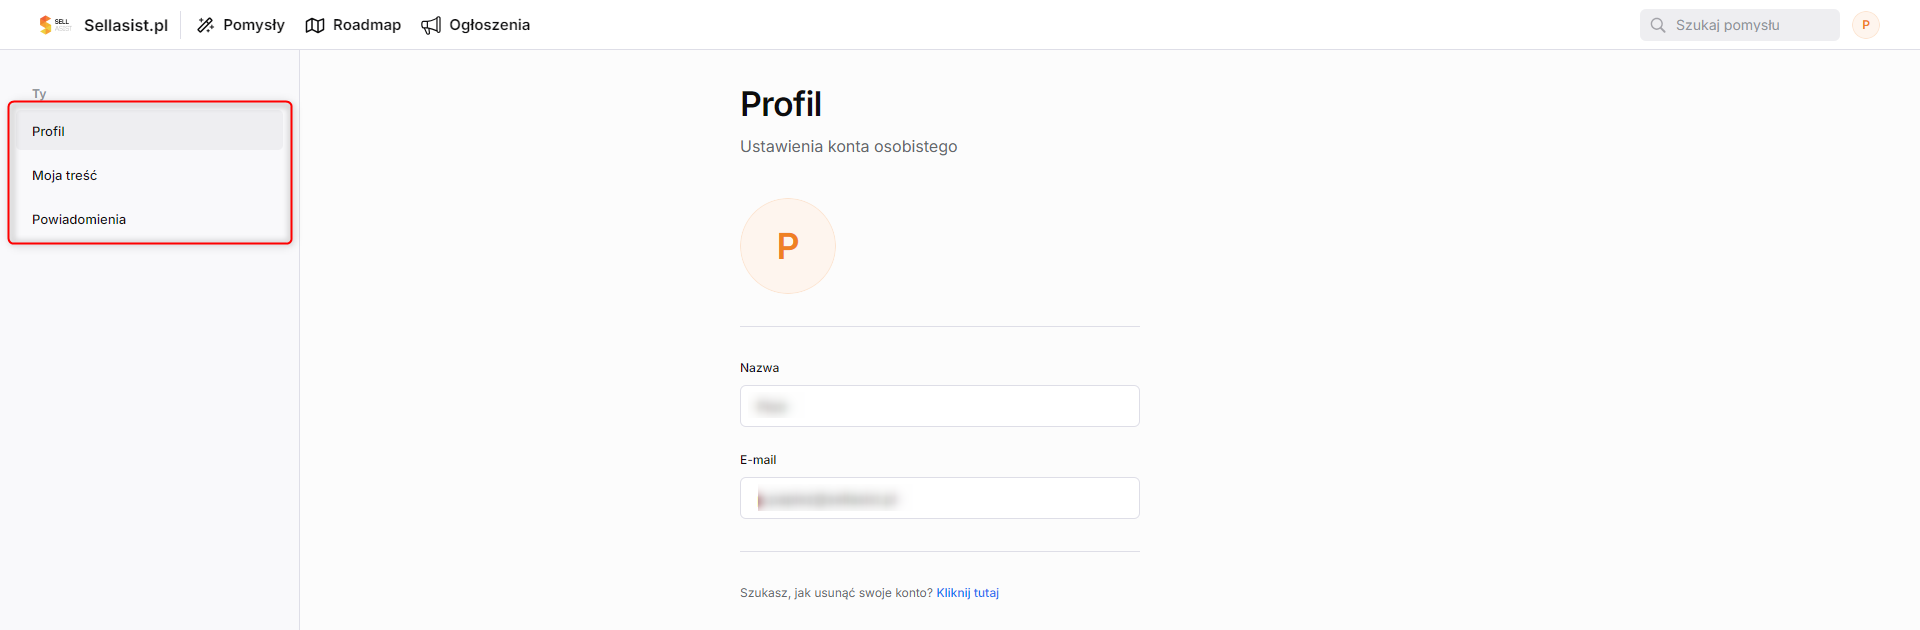Click the Sellasist logo icon
The image size is (1920, 630).
(x=54, y=25)
